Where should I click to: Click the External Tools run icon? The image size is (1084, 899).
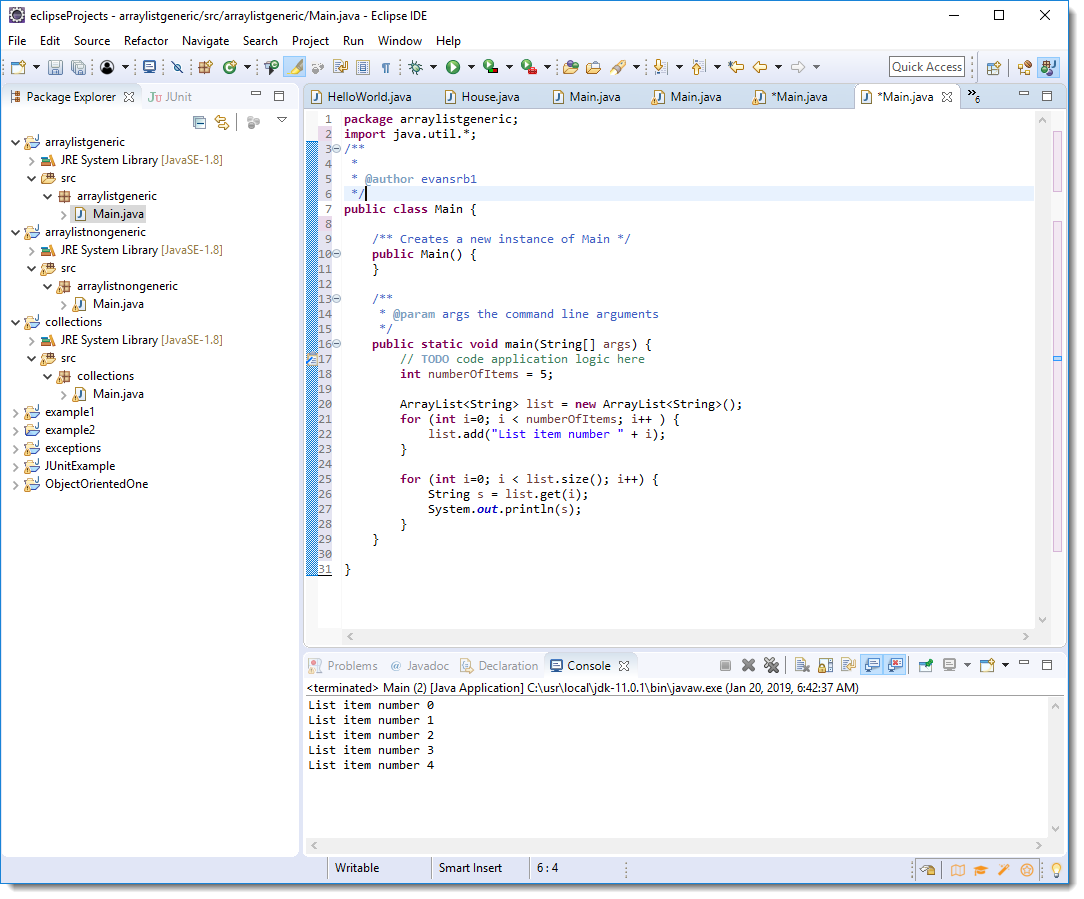(x=529, y=67)
